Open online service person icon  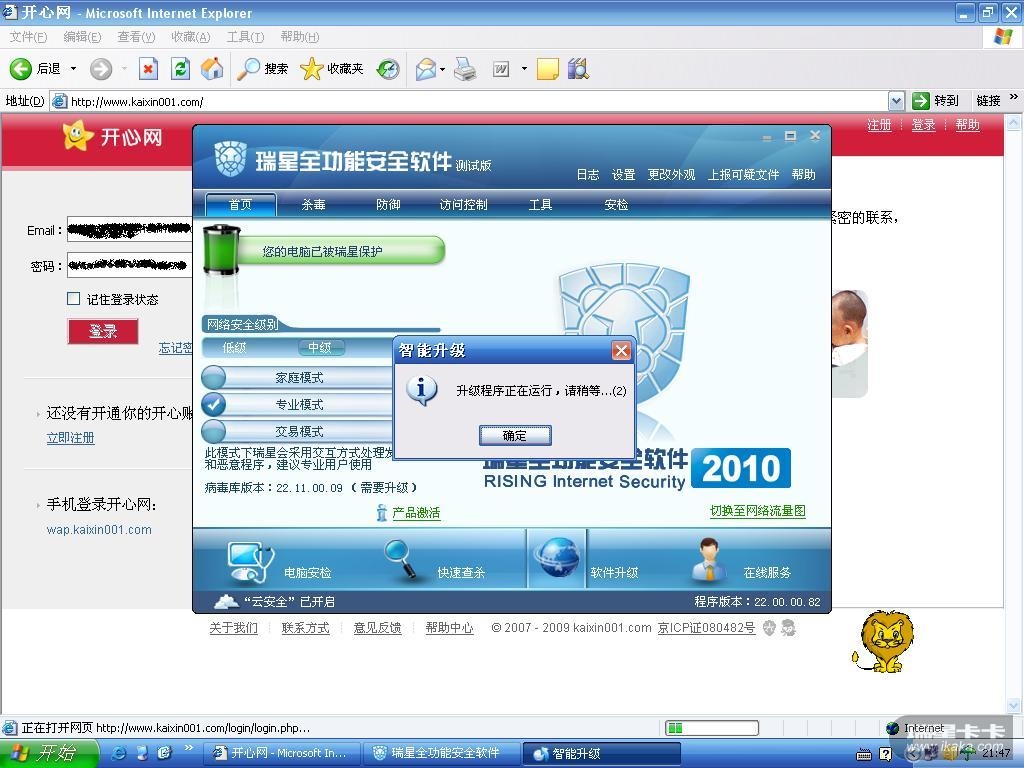point(709,560)
